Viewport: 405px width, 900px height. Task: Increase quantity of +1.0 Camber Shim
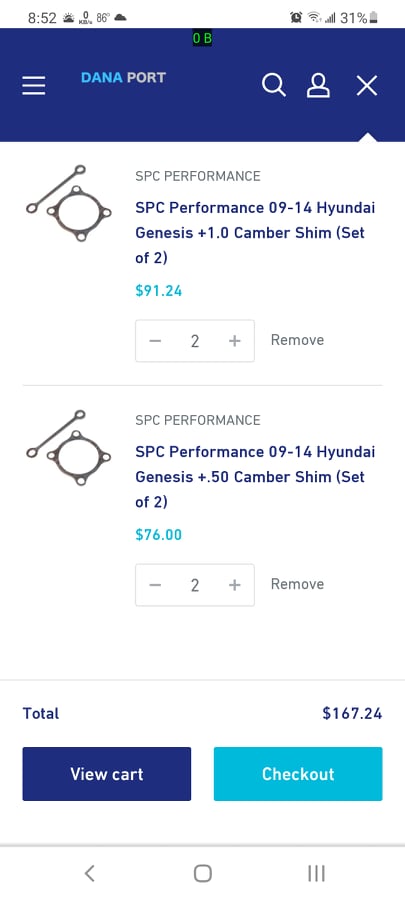(234, 341)
